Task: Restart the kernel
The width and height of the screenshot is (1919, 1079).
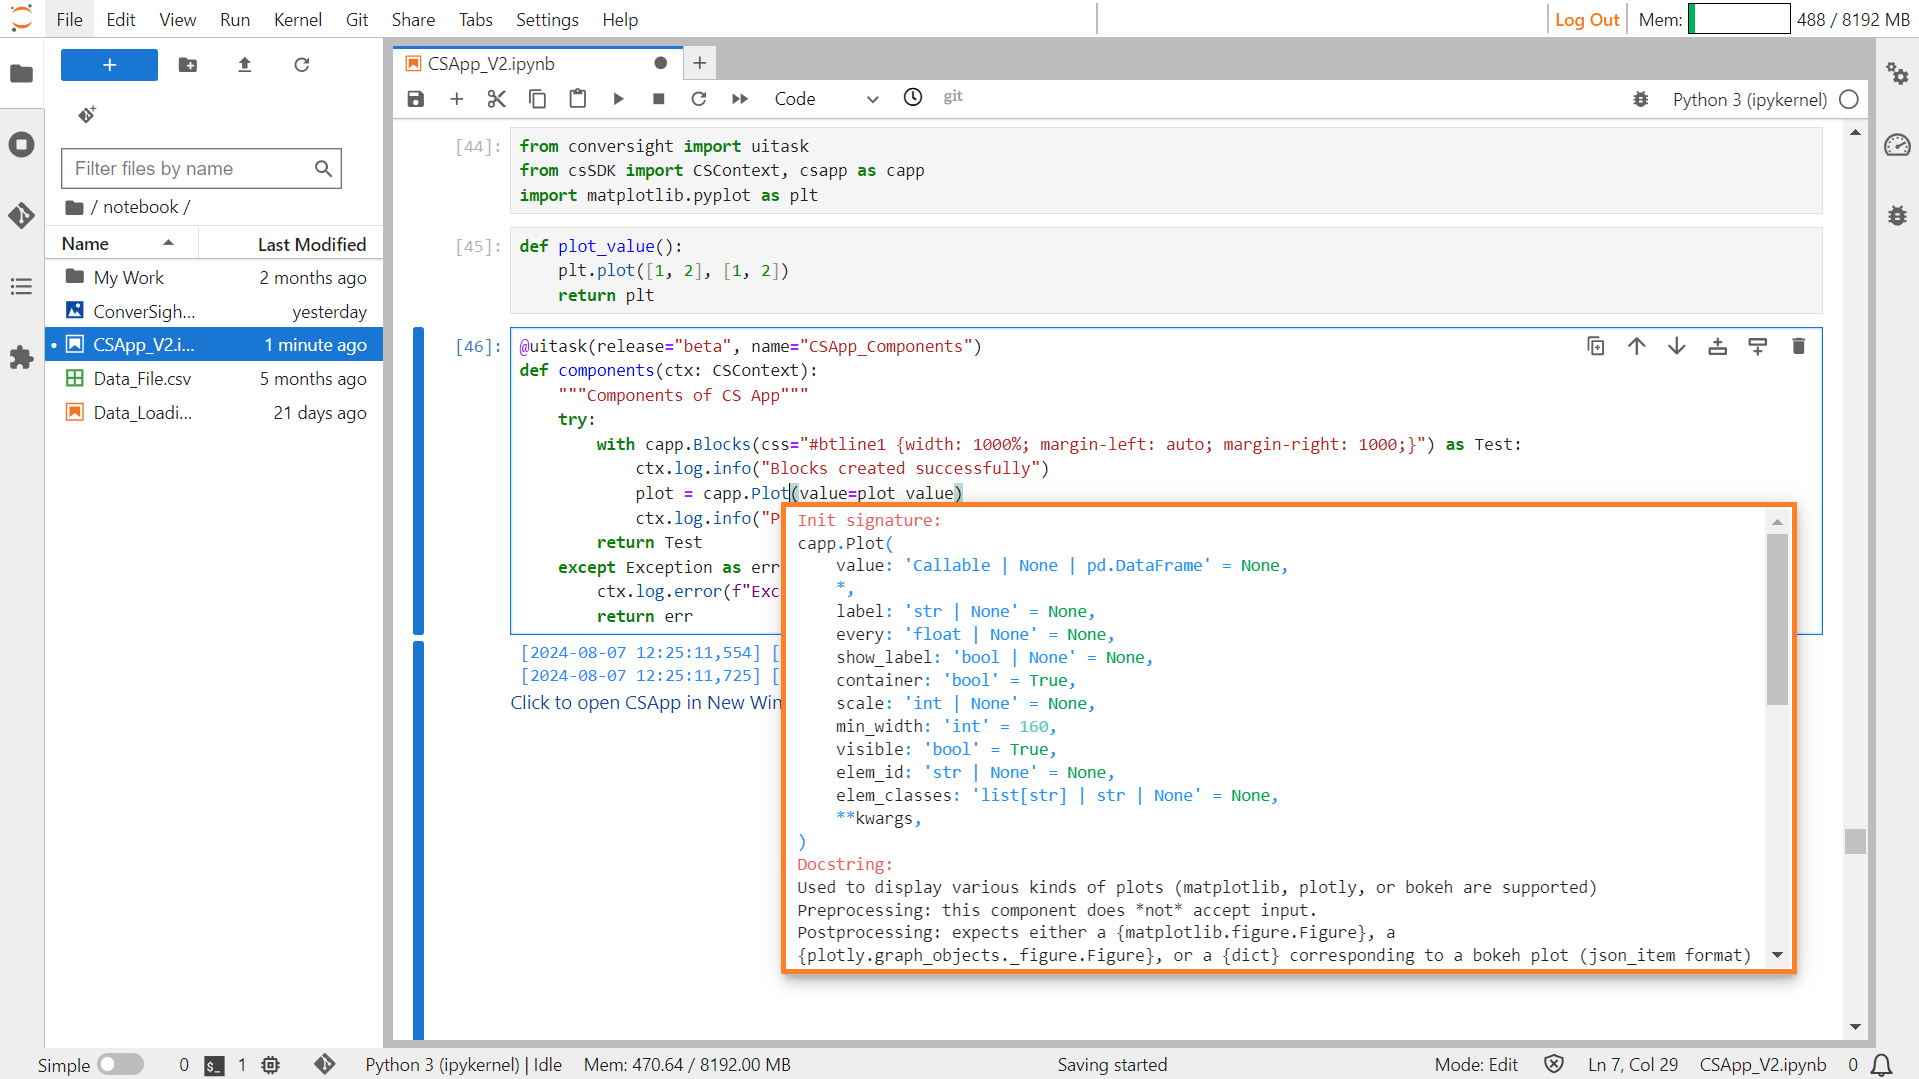Action: coord(699,98)
